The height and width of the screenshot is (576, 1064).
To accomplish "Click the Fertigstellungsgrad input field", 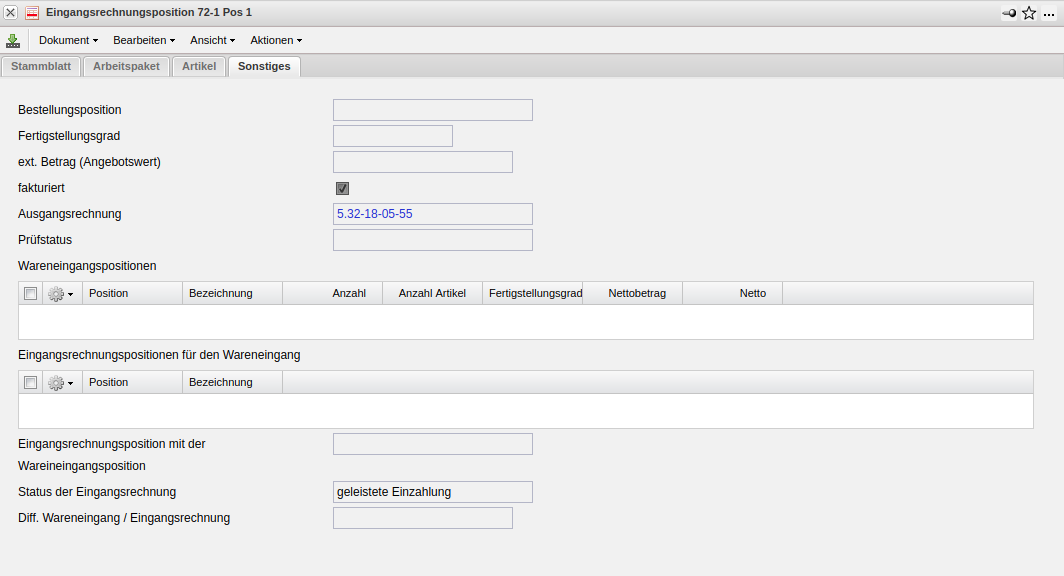I will pos(393,136).
